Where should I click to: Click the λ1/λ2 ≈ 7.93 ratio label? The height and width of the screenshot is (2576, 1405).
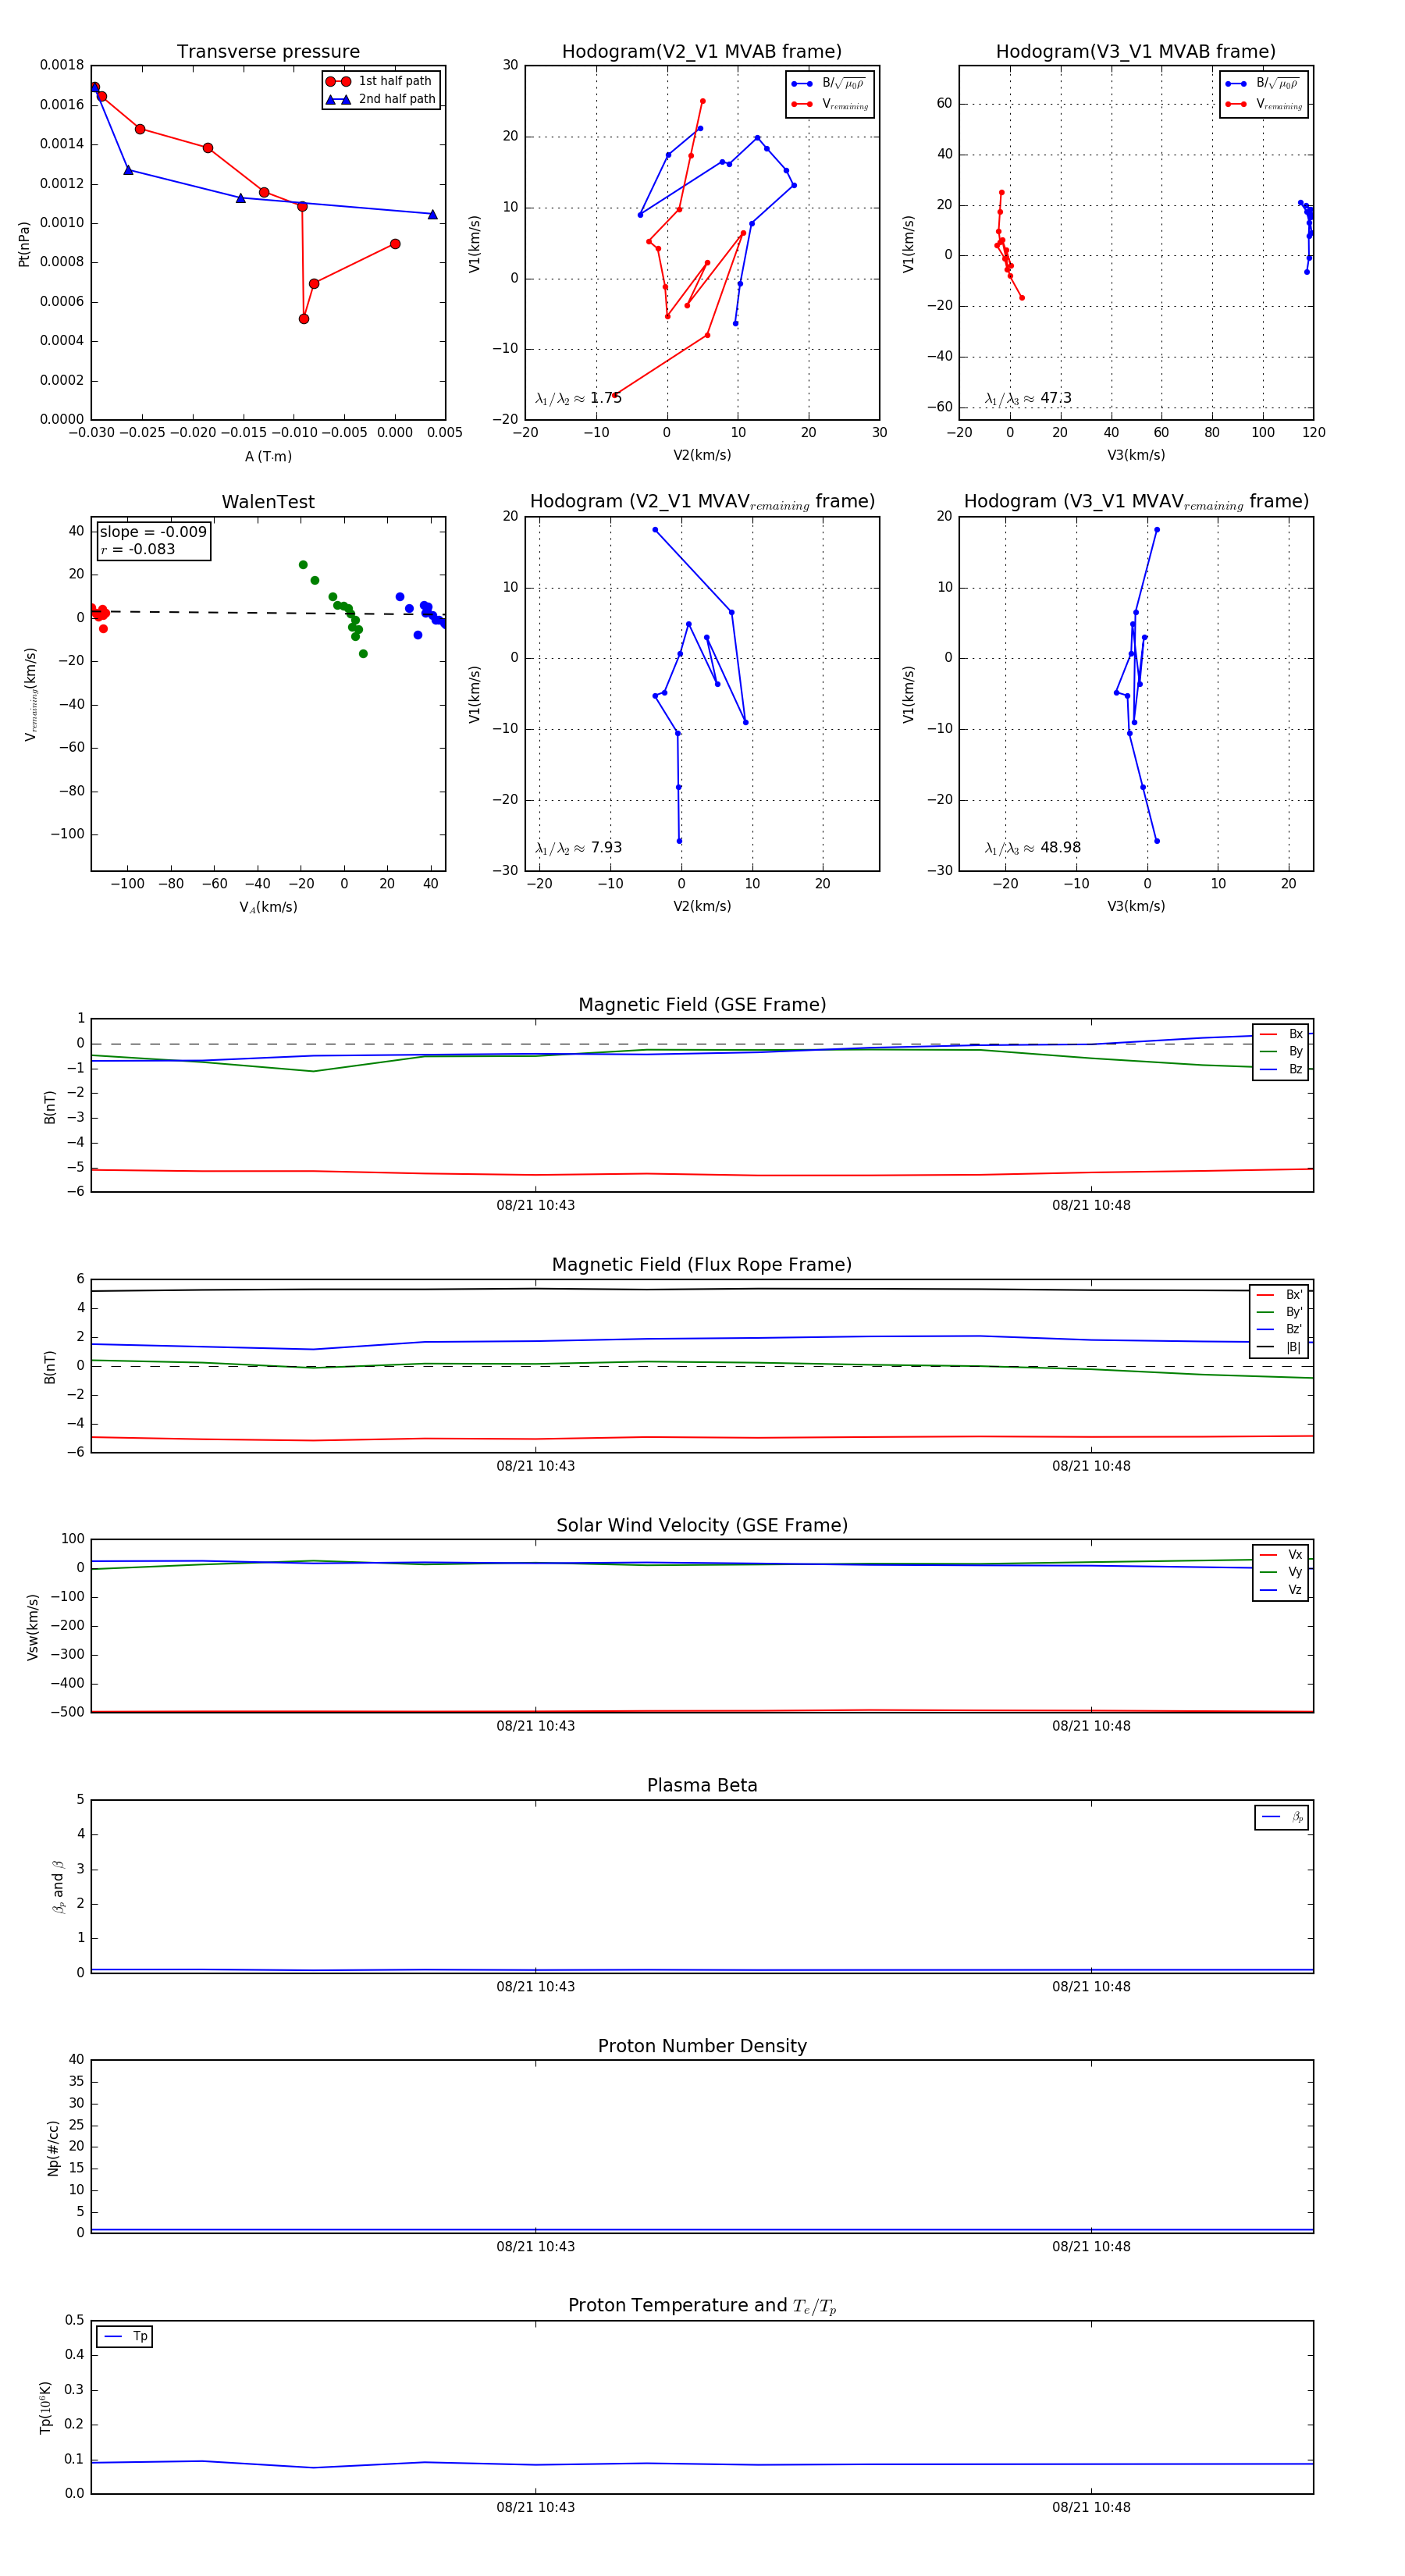pos(578,848)
